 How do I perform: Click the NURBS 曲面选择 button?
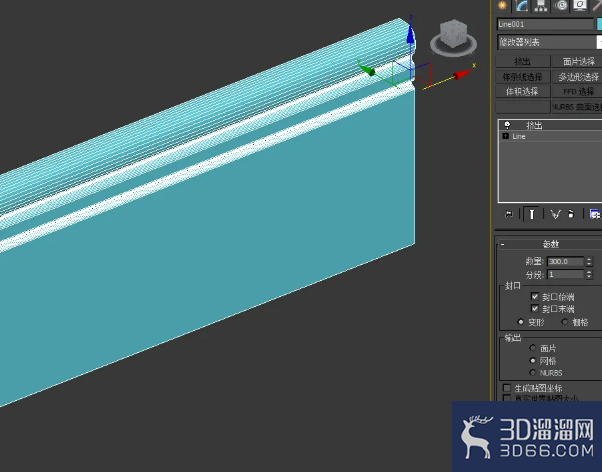577,106
